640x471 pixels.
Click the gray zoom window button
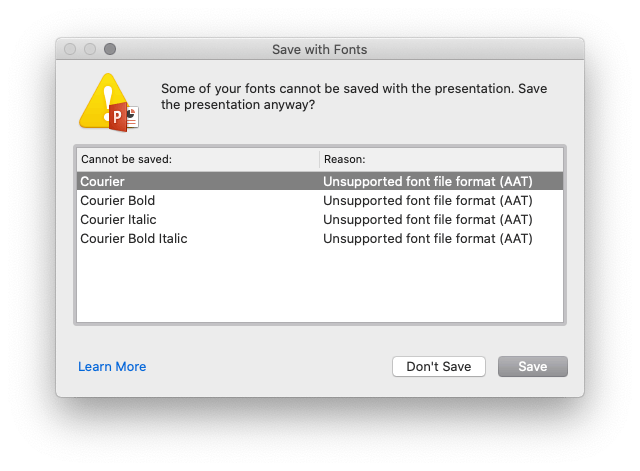click(x=110, y=49)
